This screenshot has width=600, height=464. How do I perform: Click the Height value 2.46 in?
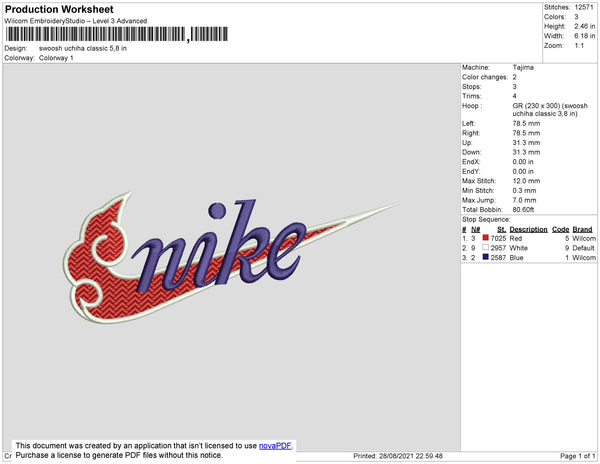[x=584, y=26]
